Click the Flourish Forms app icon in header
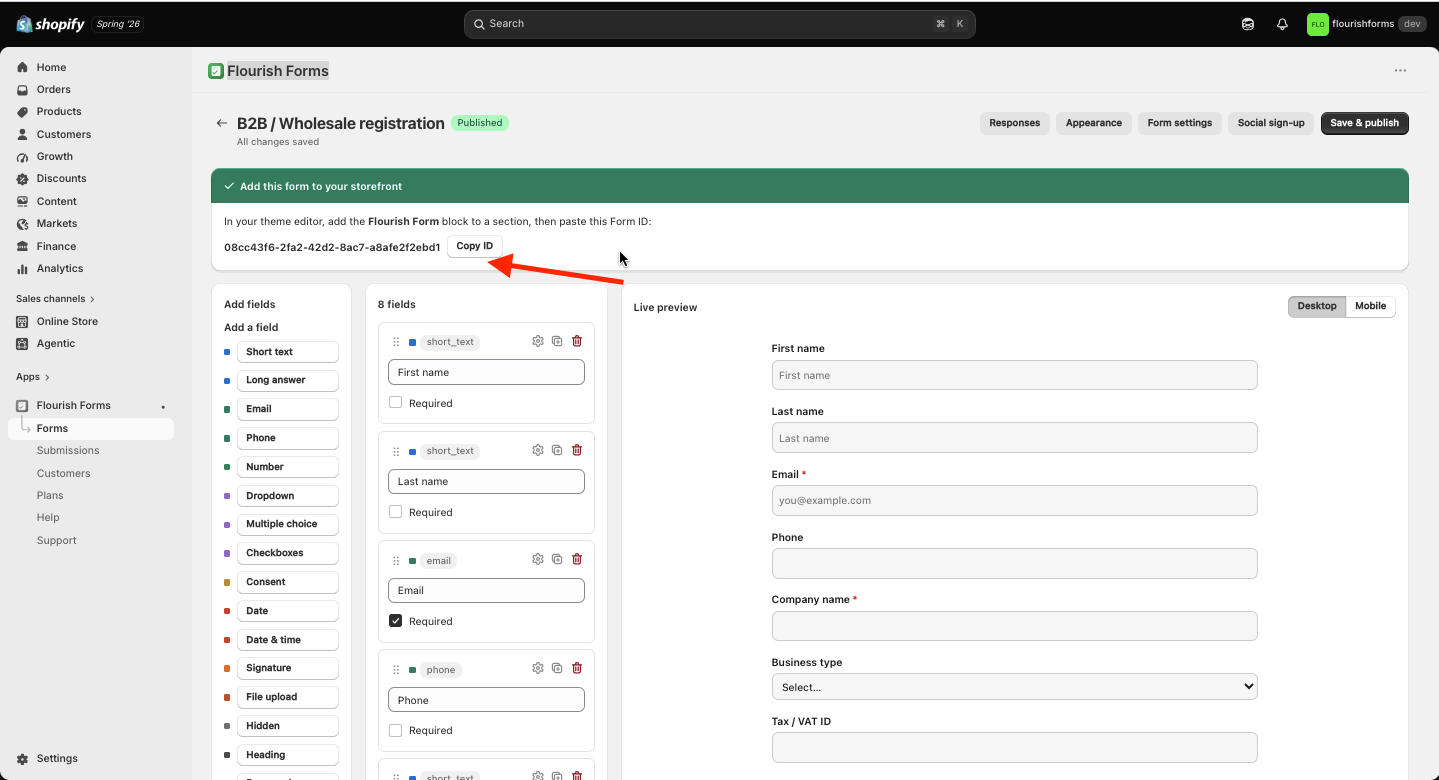 click(x=215, y=71)
